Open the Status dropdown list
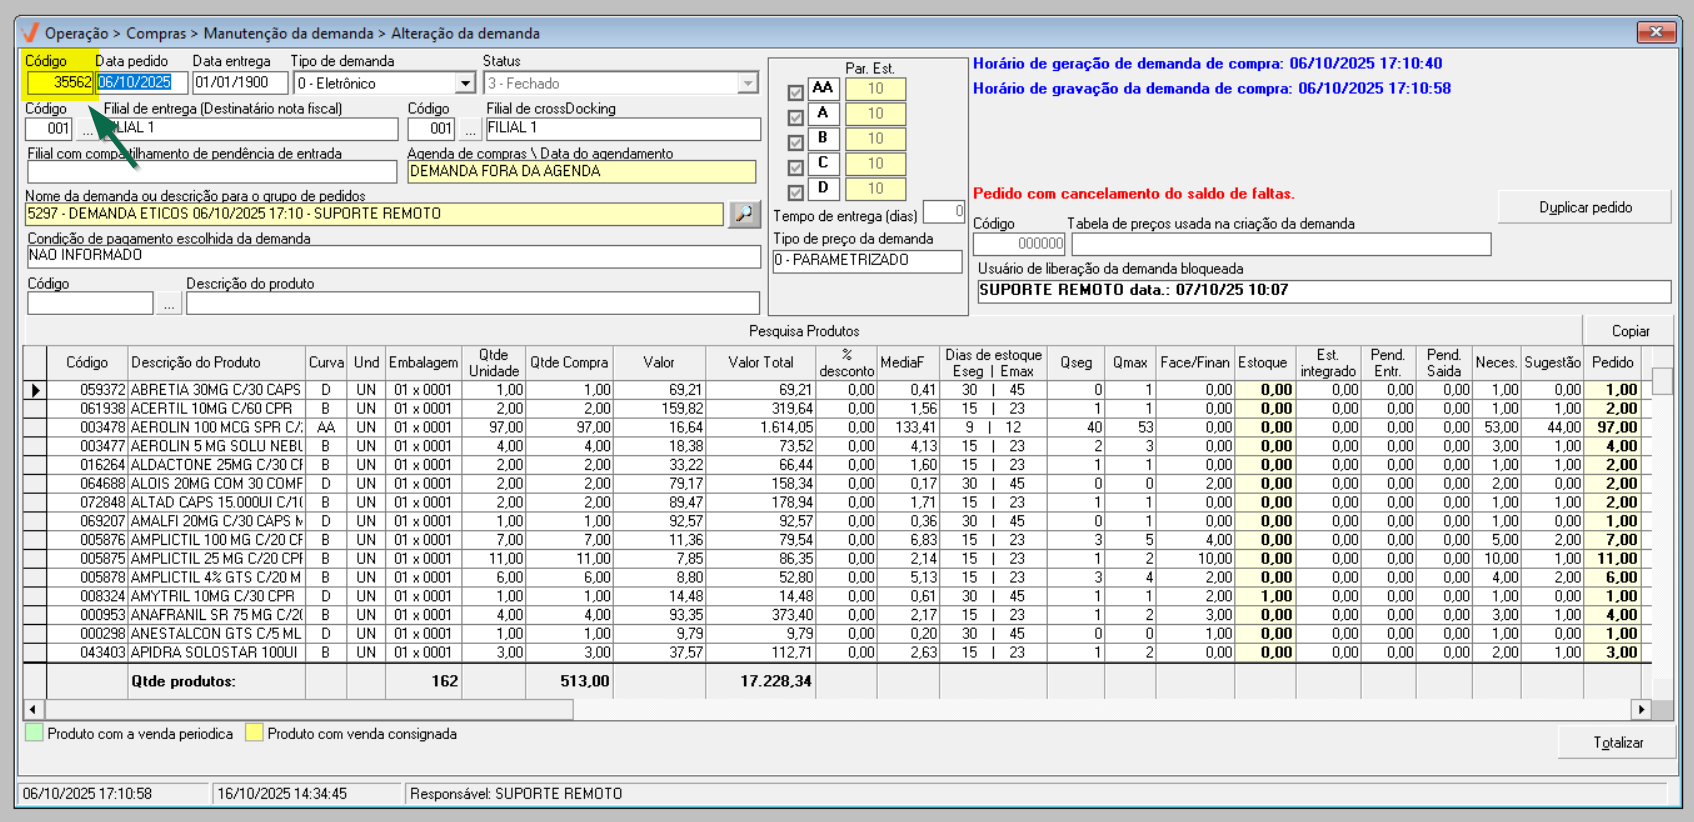The image size is (1694, 822). click(747, 84)
